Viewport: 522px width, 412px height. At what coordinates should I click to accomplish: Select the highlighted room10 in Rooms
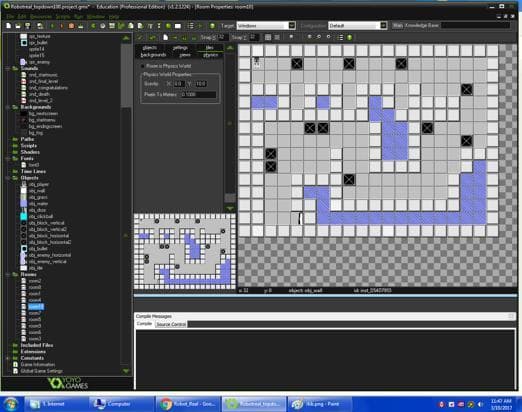(36, 306)
